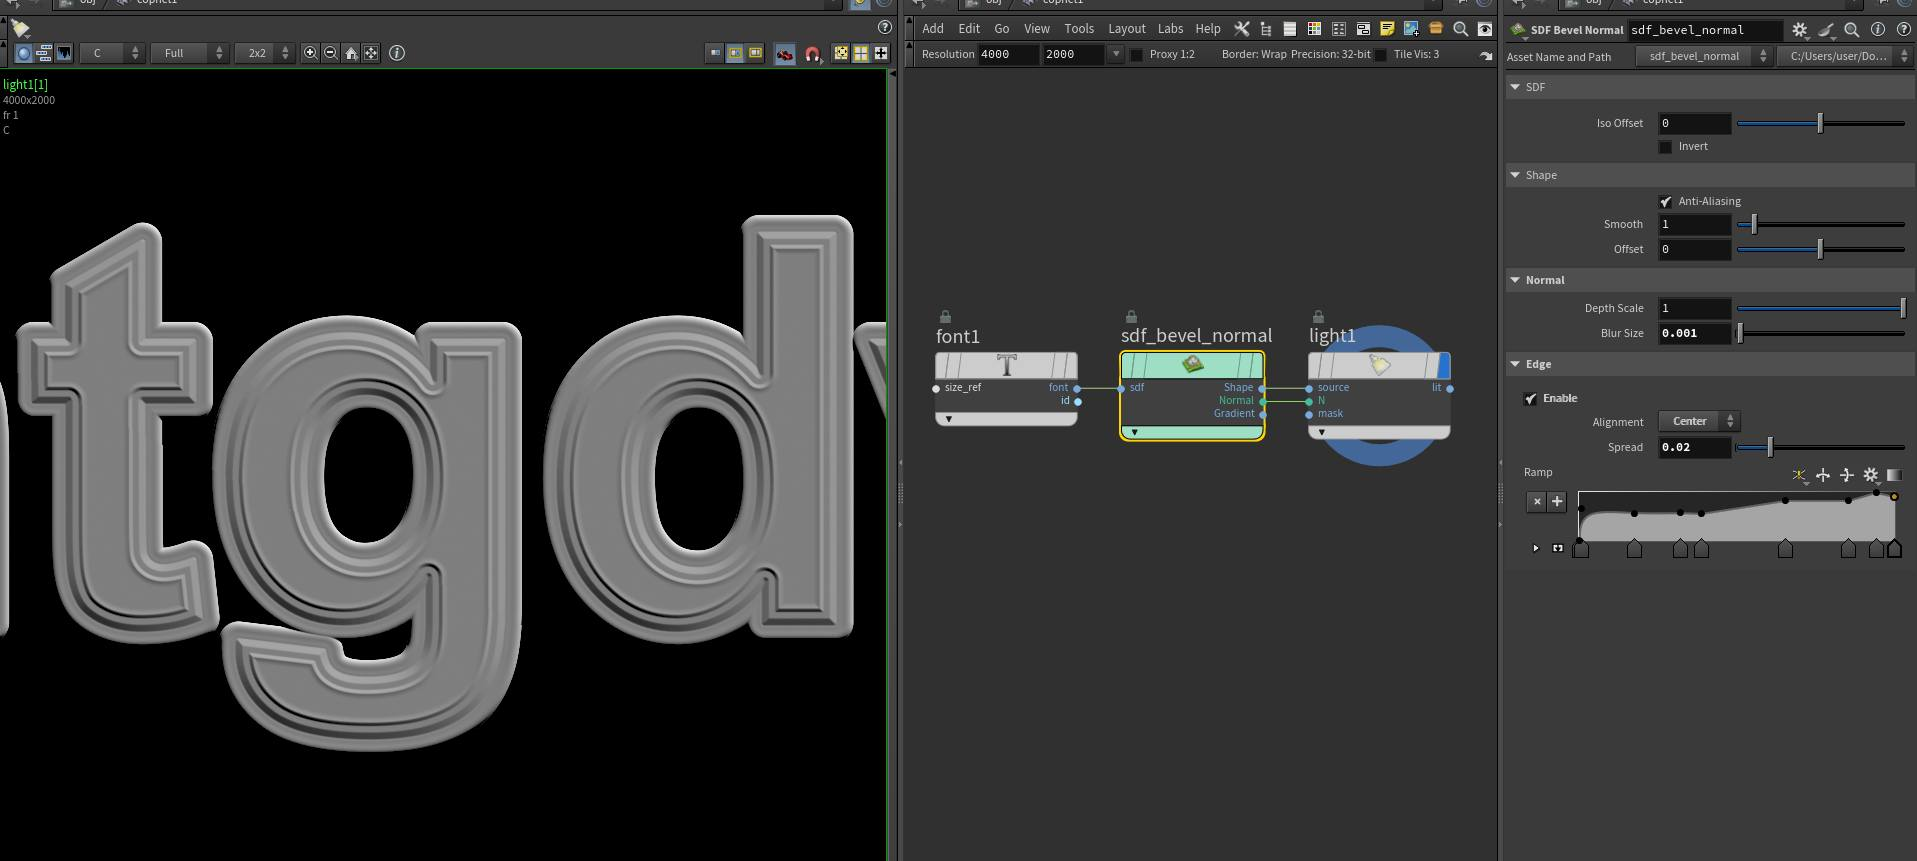This screenshot has height=861, width=1917.
Task: Open the Layout menu in network editor
Action: point(1126,29)
